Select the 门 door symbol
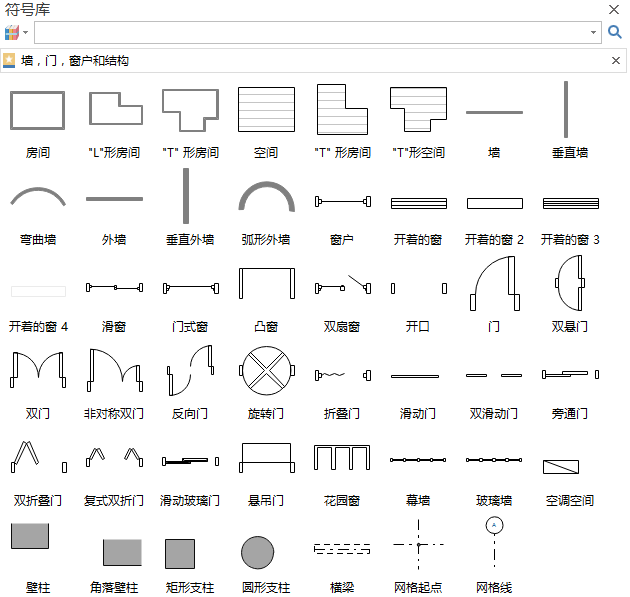This screenshot has width=630, height=597. tap(495, 283)
